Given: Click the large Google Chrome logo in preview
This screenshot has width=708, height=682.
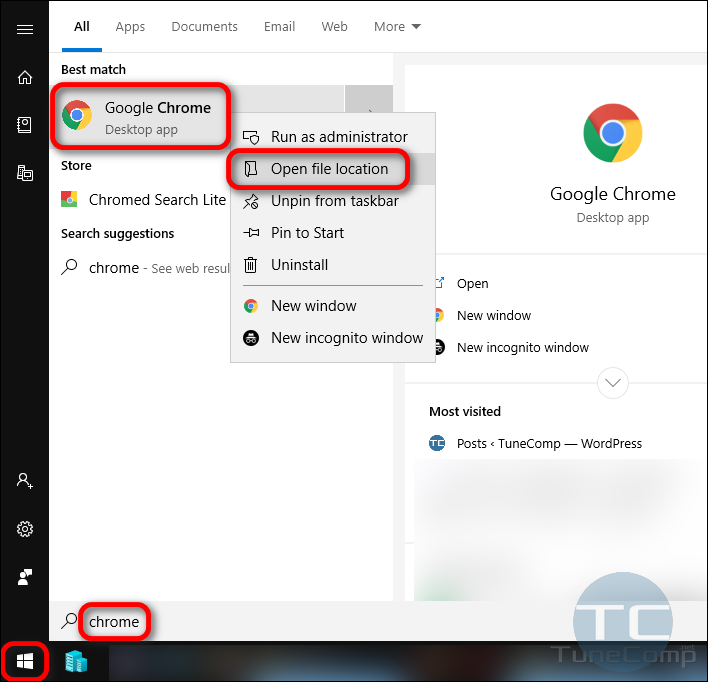Looking at the screenshot, I should pyautogui.click(x=612, y=133).
